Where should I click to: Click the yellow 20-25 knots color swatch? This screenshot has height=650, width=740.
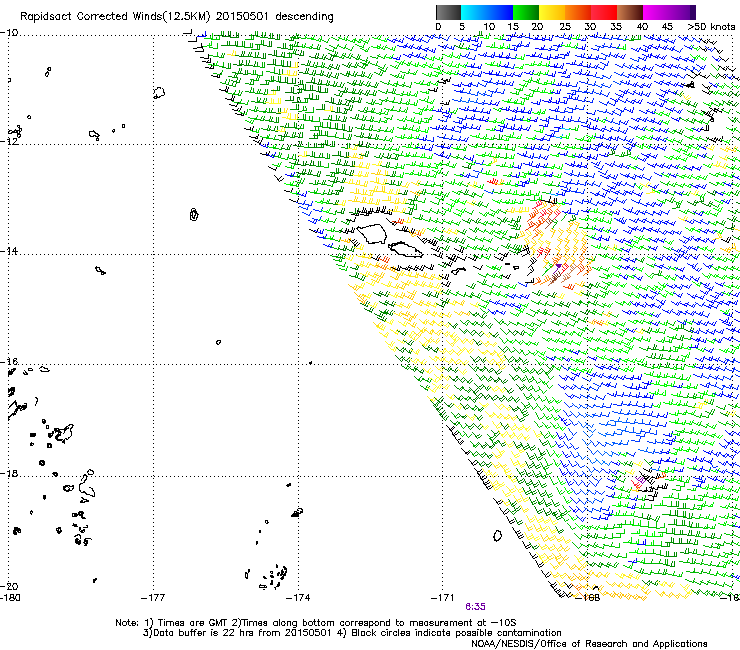coord(552,12)
